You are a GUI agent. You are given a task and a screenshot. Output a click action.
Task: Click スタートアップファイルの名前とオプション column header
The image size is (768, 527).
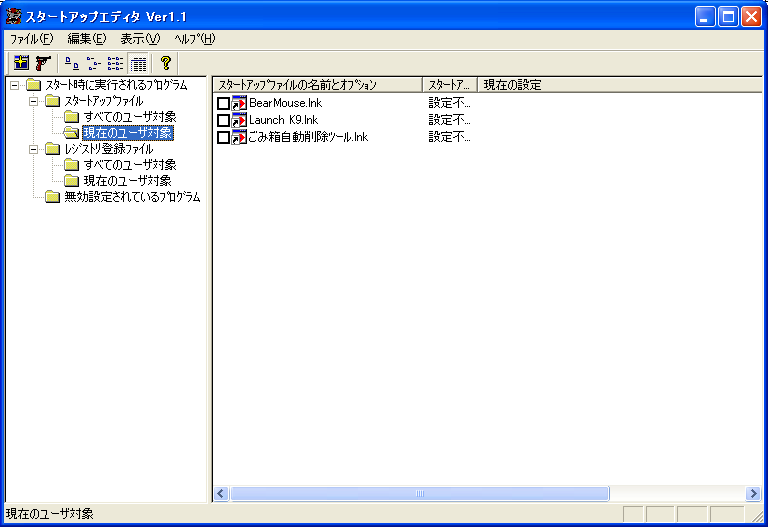click(318, 85)
